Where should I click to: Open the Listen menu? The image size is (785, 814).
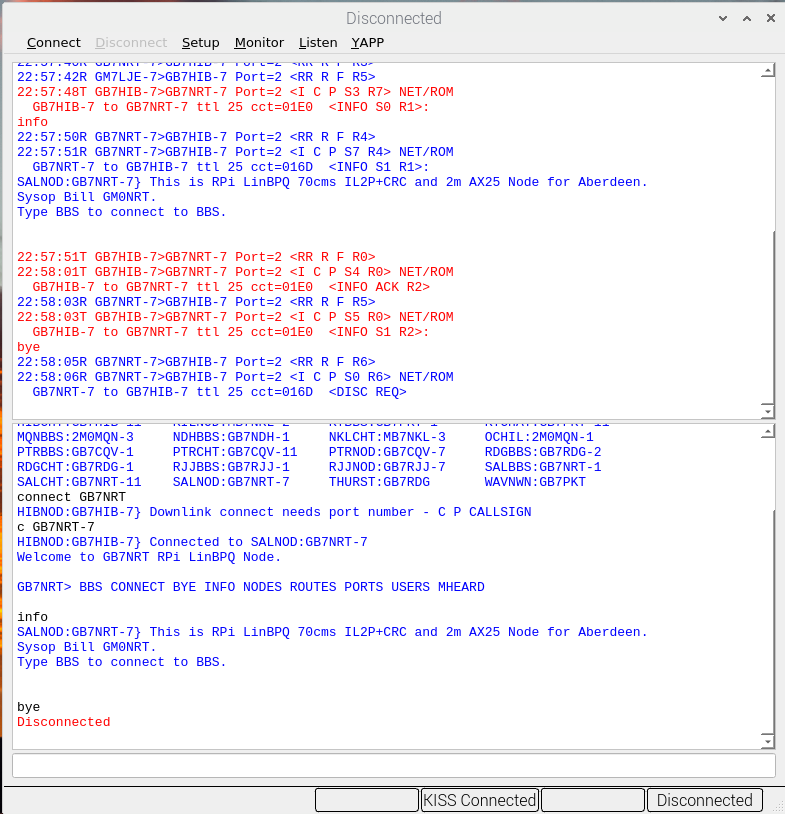pyautogui.click(x=318, y=42)
